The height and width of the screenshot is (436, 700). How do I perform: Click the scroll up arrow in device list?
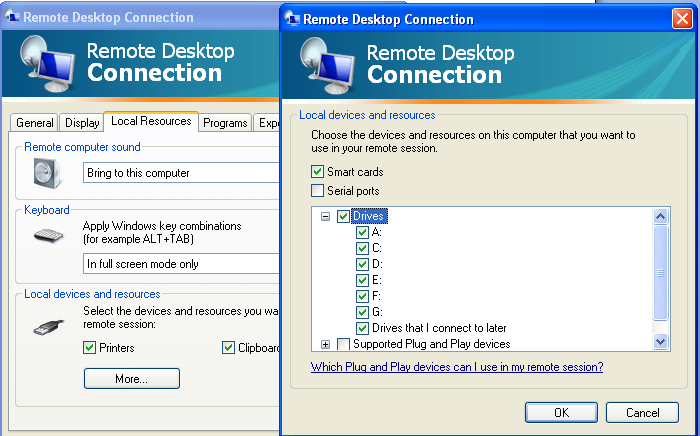660,216
